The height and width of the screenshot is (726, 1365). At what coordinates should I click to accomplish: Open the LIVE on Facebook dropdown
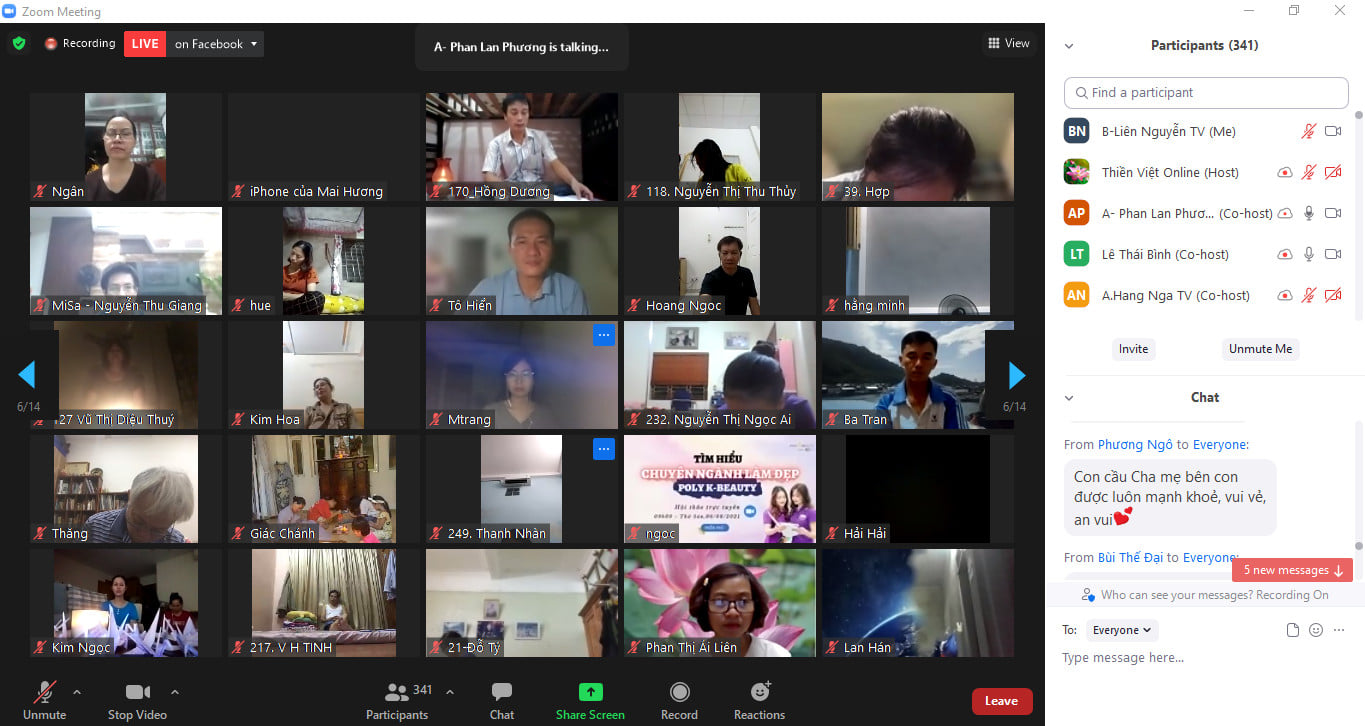[x=216, y=44]
